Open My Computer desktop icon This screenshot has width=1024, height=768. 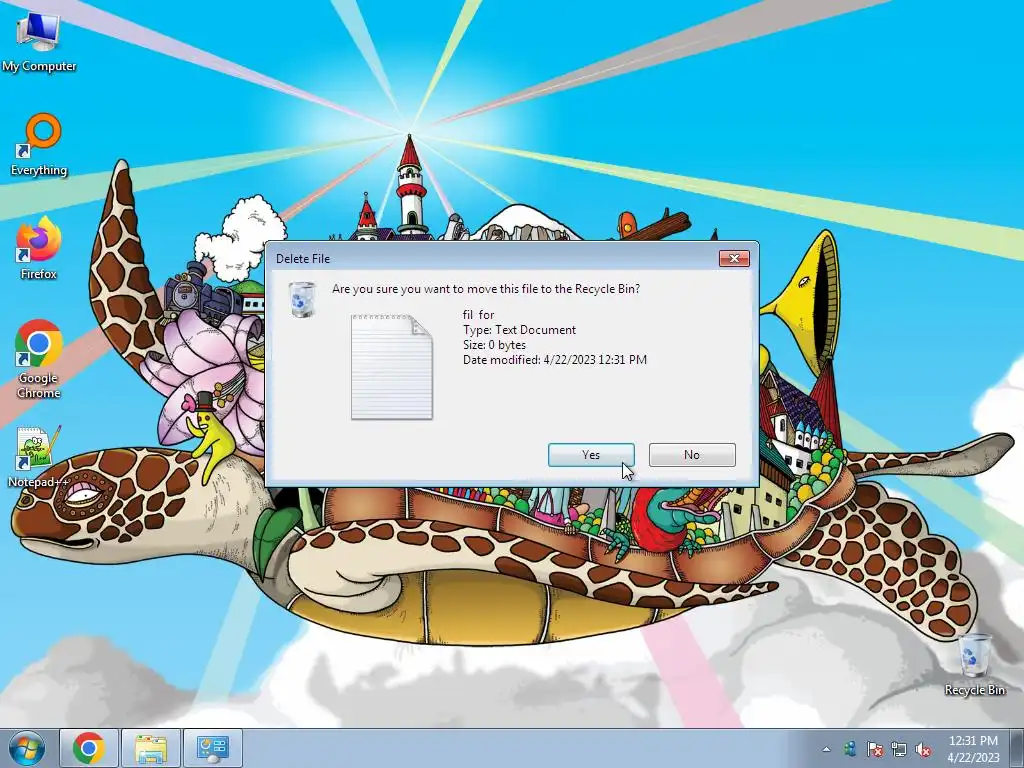click(39, 42)
